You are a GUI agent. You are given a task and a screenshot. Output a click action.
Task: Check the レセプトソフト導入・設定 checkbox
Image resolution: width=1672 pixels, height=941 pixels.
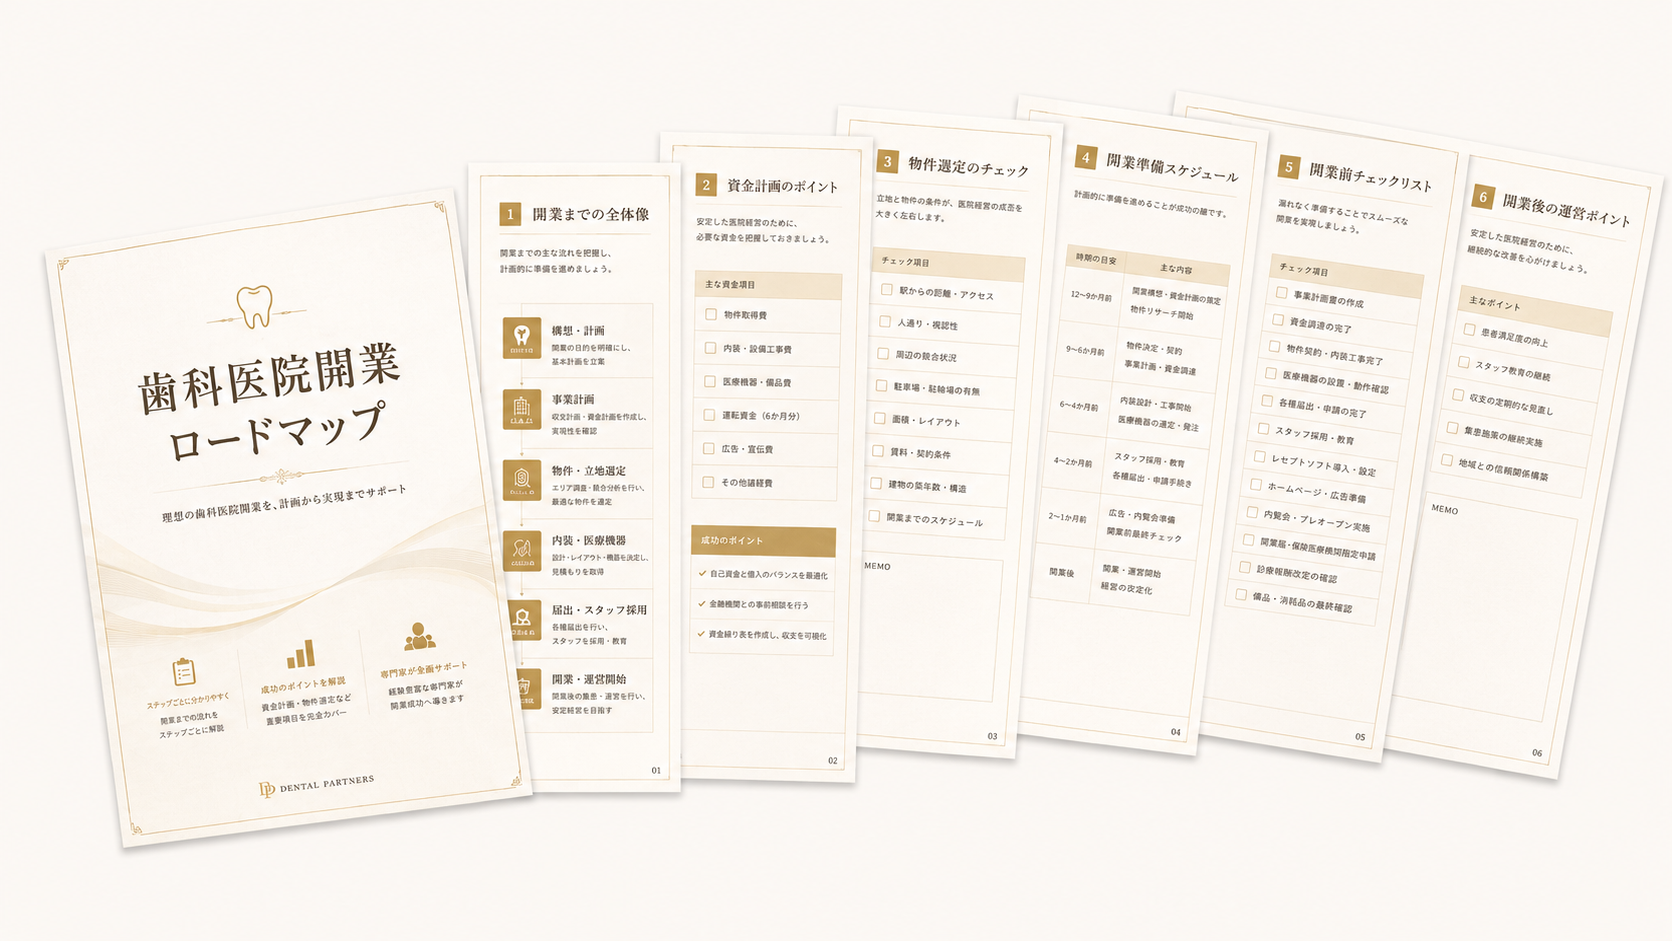pyautogui.click(x=1260, y=456)
